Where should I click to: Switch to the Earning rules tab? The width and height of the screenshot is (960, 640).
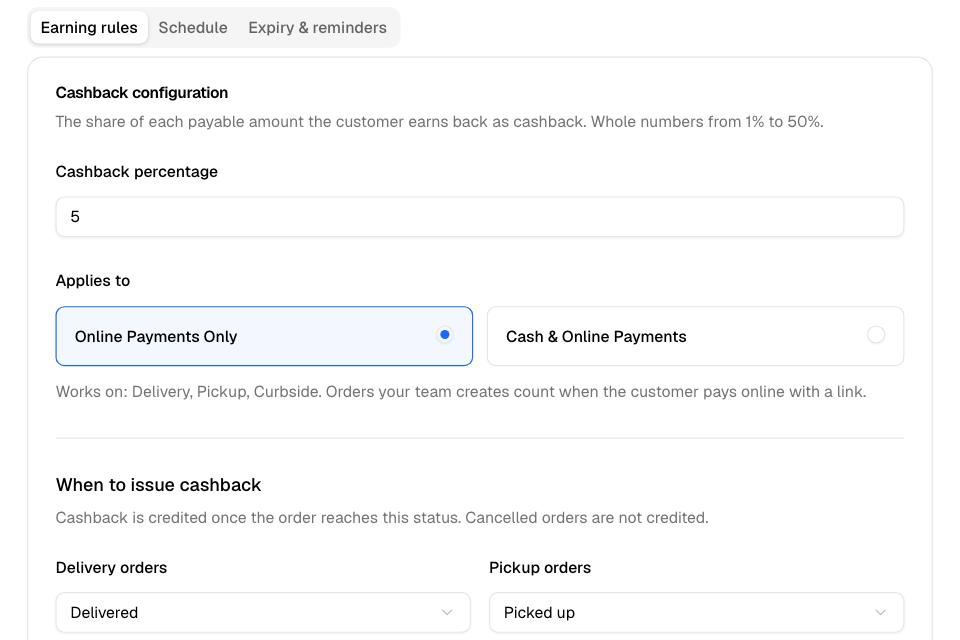coord(89,28)
